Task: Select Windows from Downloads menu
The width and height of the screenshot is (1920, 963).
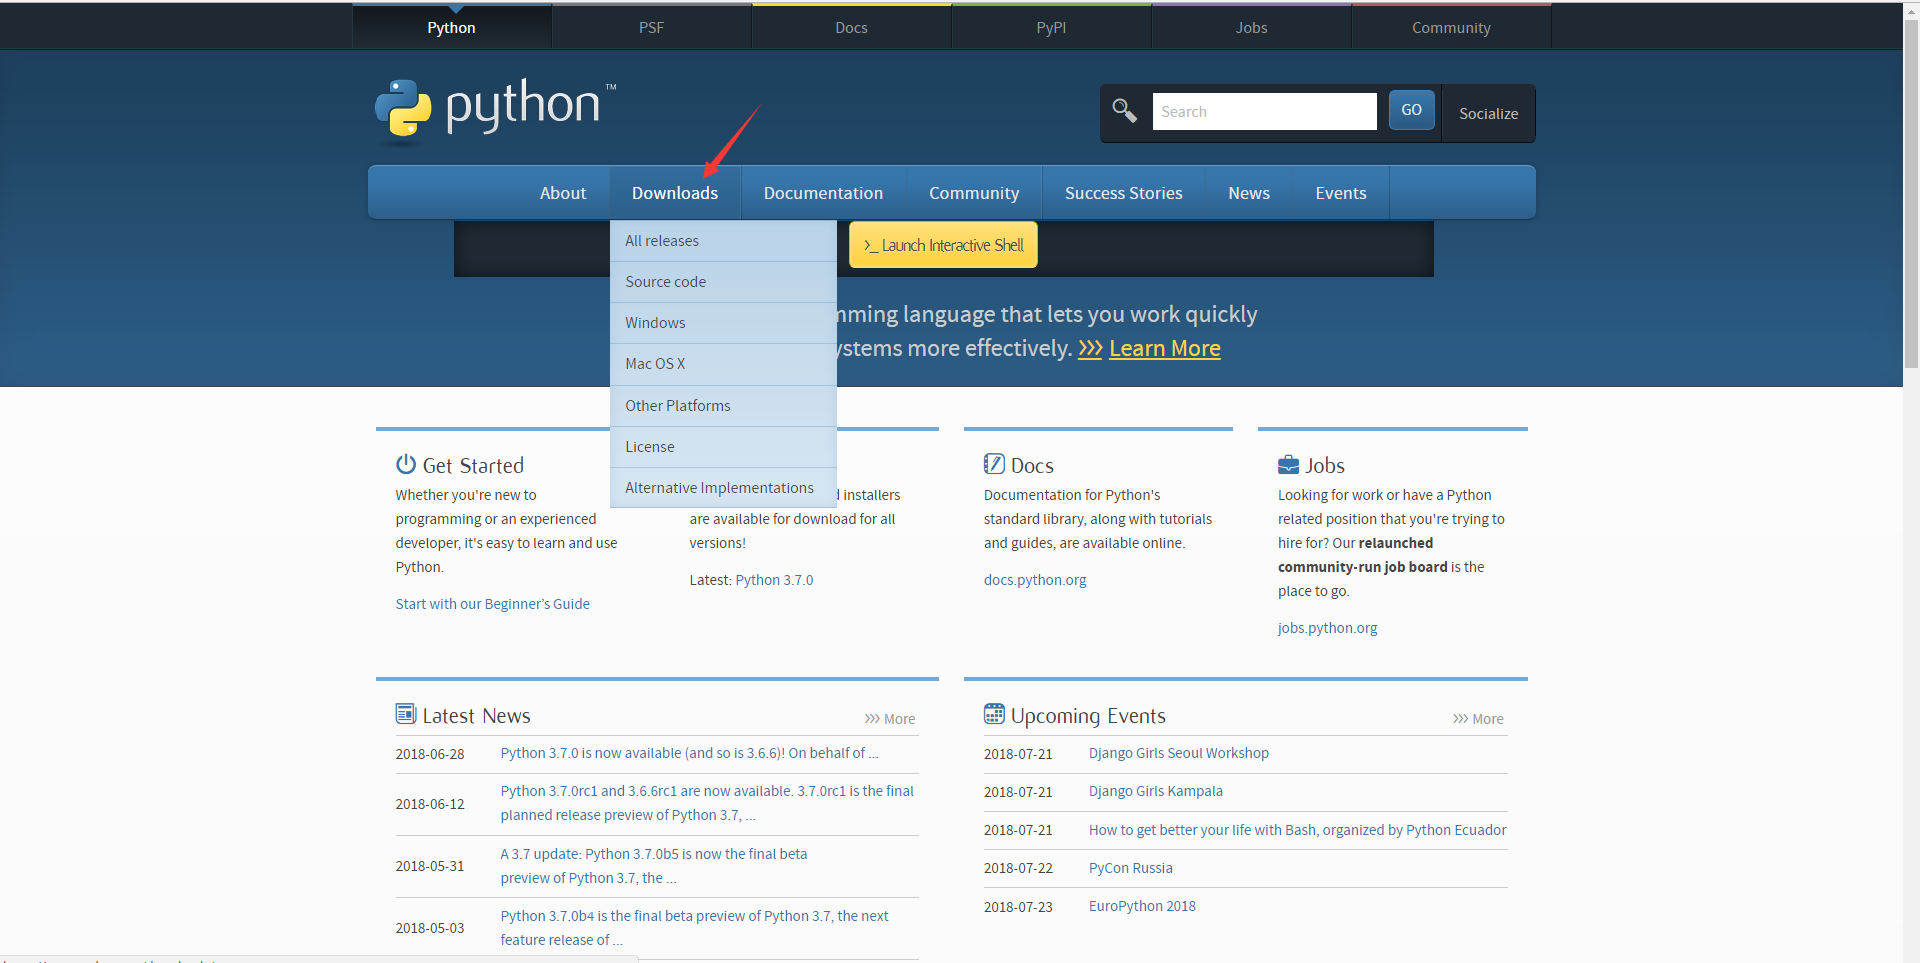Action: point(723,323)
